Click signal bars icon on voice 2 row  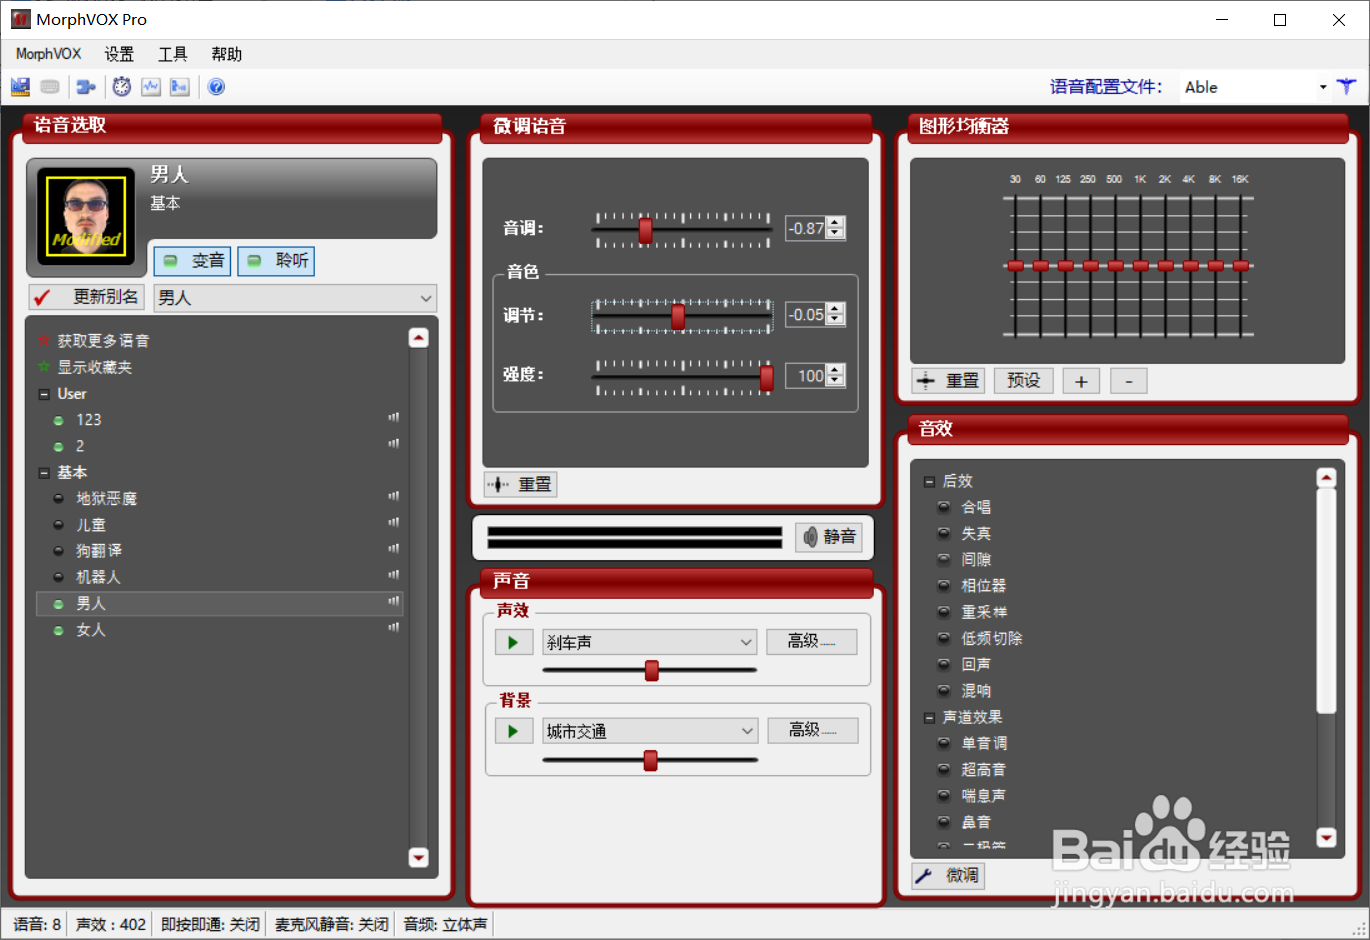pos(394,444)
